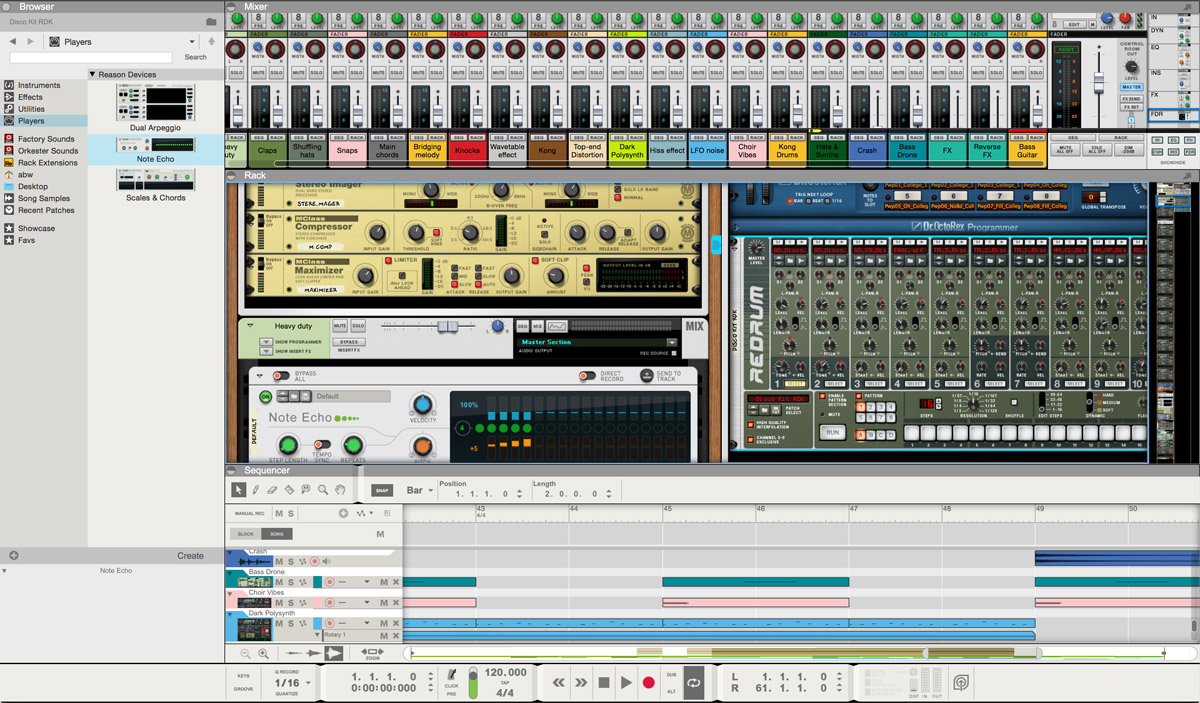This screenshot has width=1200, height=703.
Task: Open the Master Section audio output dropdown
Action: click(672, 342)
